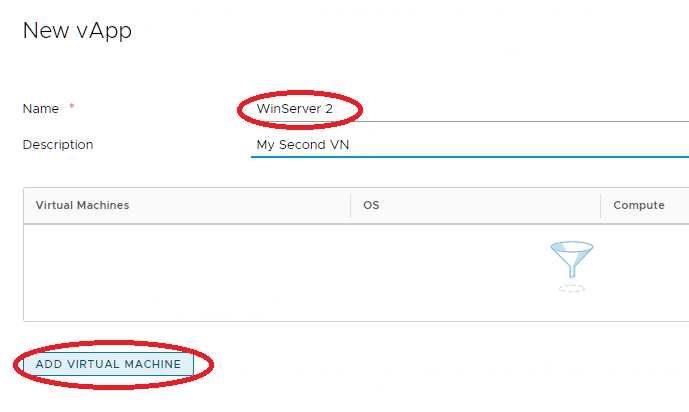
Task: Click the empty-state funnel icon in the table
Action: point(572,259)
